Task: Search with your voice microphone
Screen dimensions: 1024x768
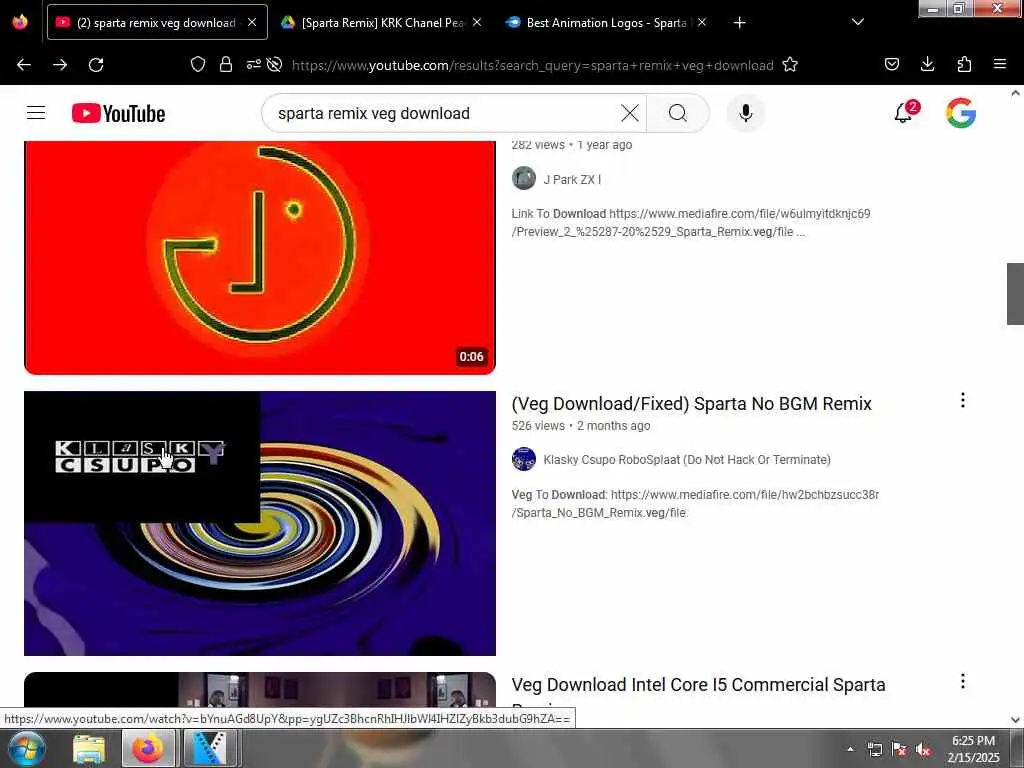Action: click(746, 113)
